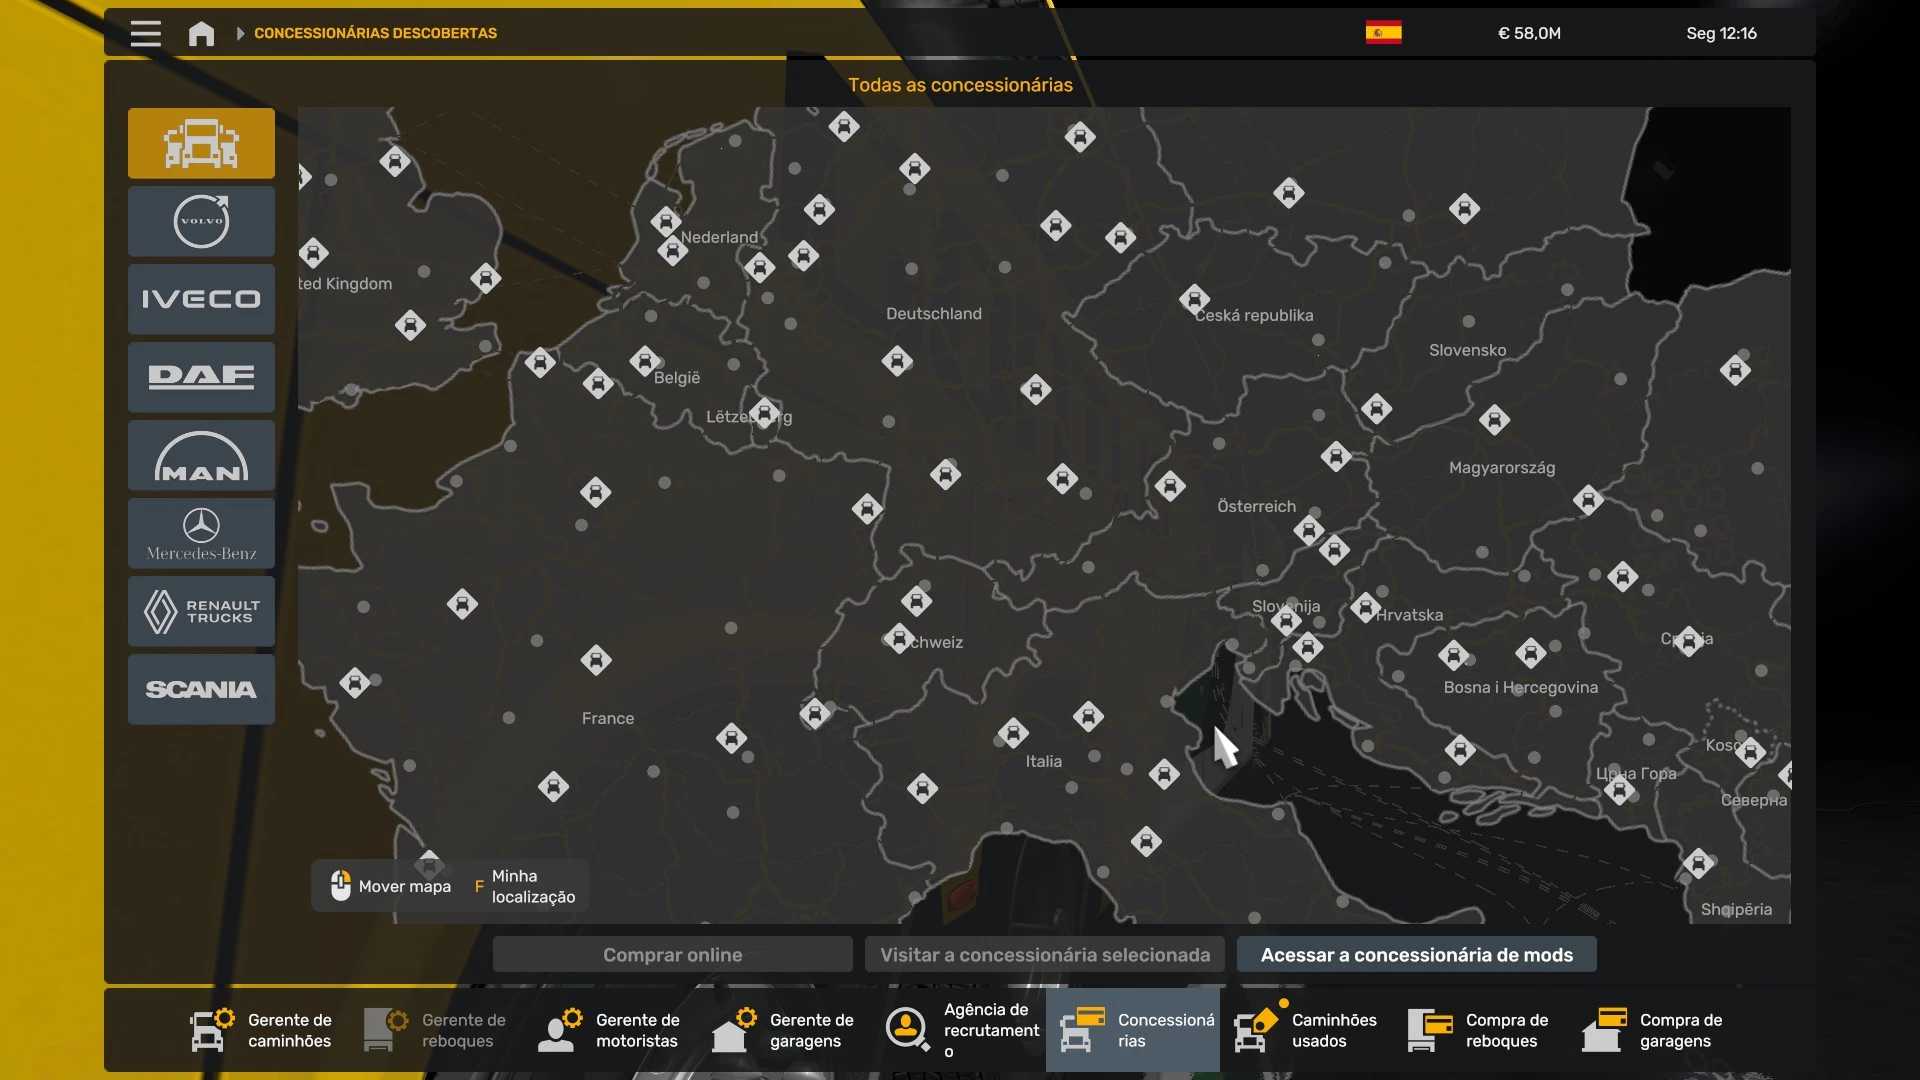Select dealer marker just left of Hrvatska label
The height and width of the screenshot is (1080, 1920).
pos(1366,607)
